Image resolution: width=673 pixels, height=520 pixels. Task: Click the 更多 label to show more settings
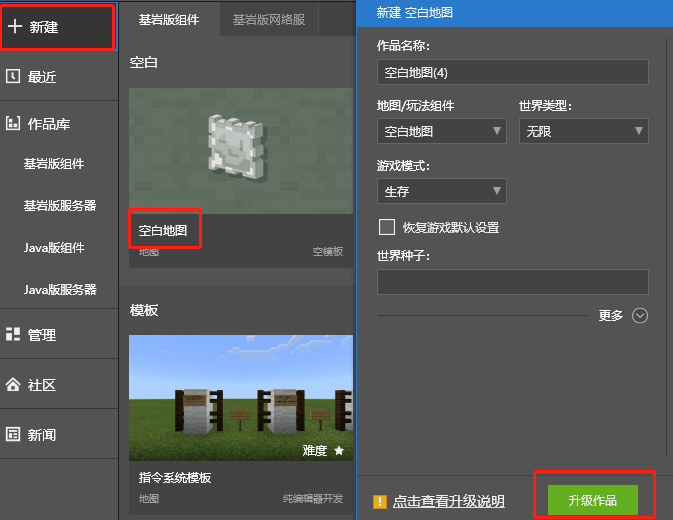610,316
